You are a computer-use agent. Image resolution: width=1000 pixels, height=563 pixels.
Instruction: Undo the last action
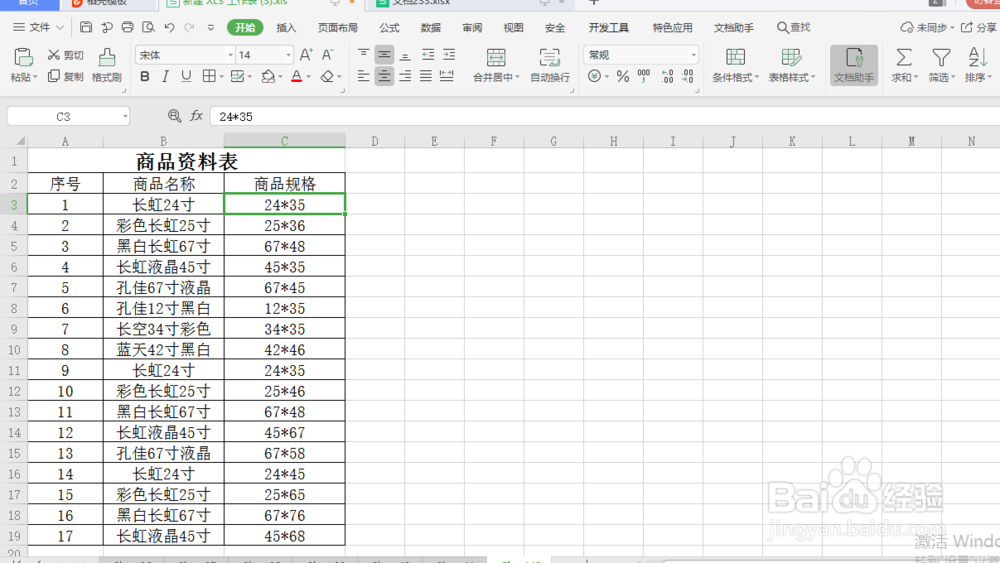coord(169,27)
